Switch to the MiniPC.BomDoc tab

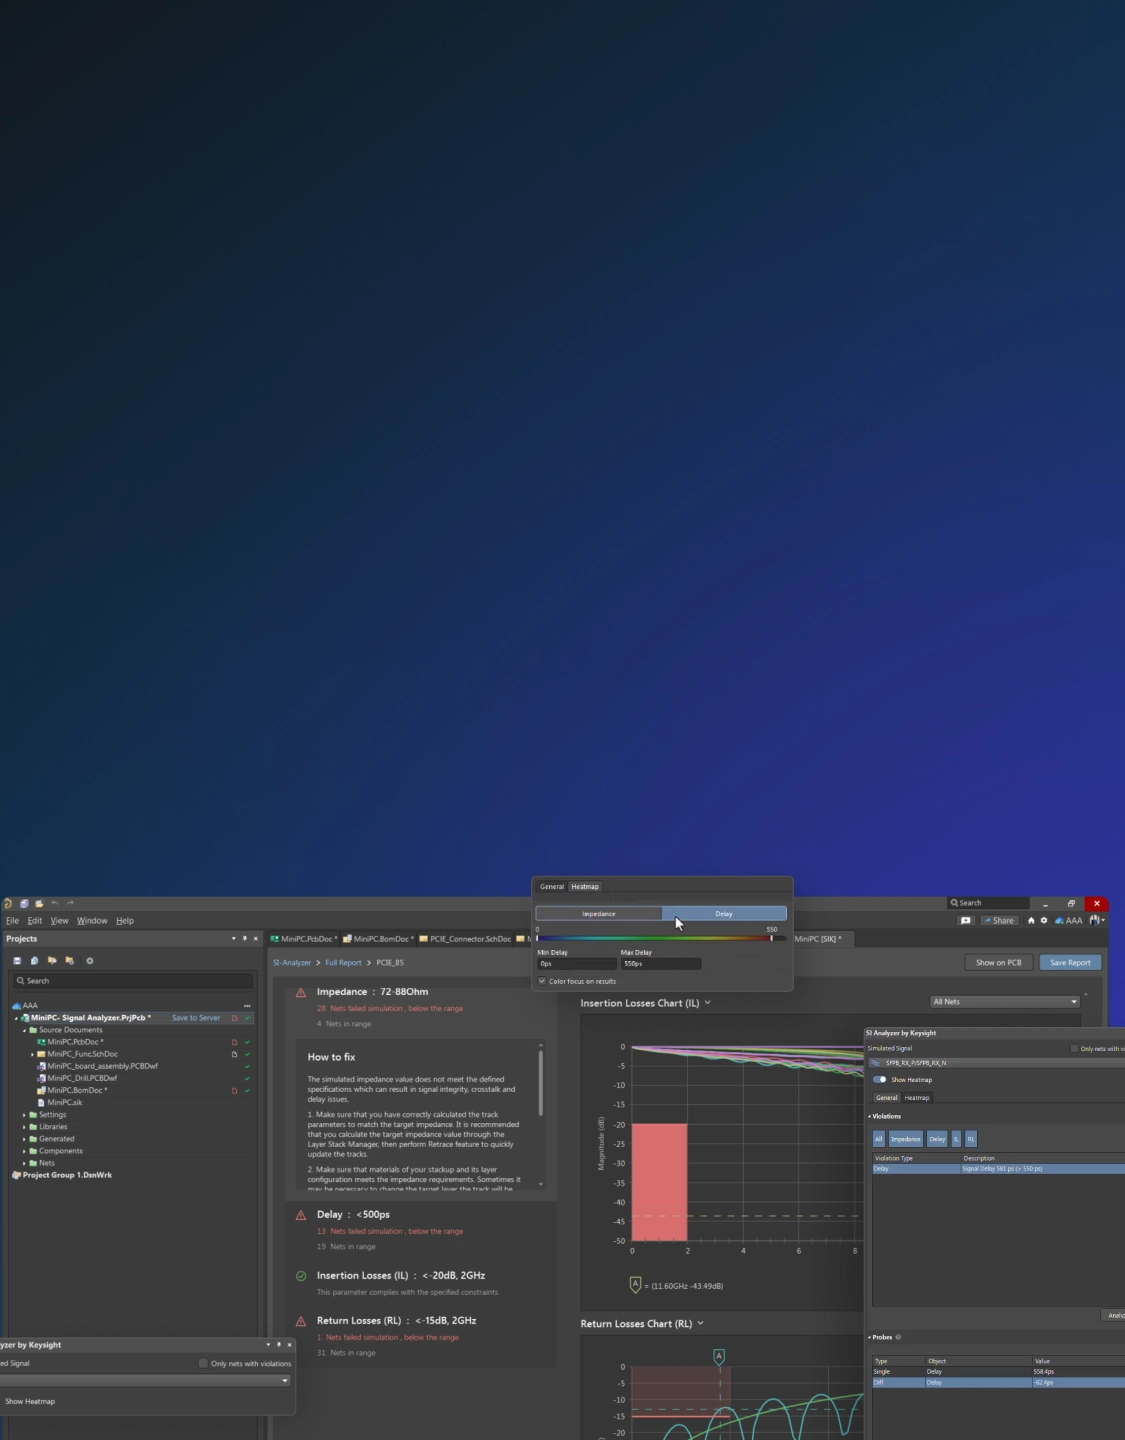378,939
